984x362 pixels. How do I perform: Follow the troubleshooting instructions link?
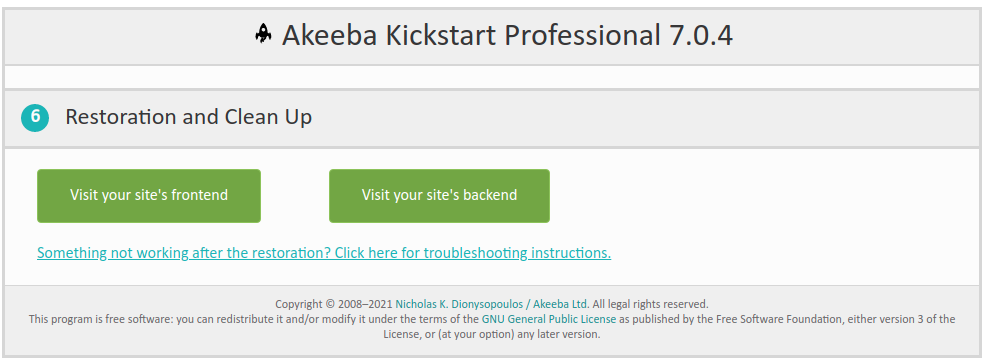324,253
